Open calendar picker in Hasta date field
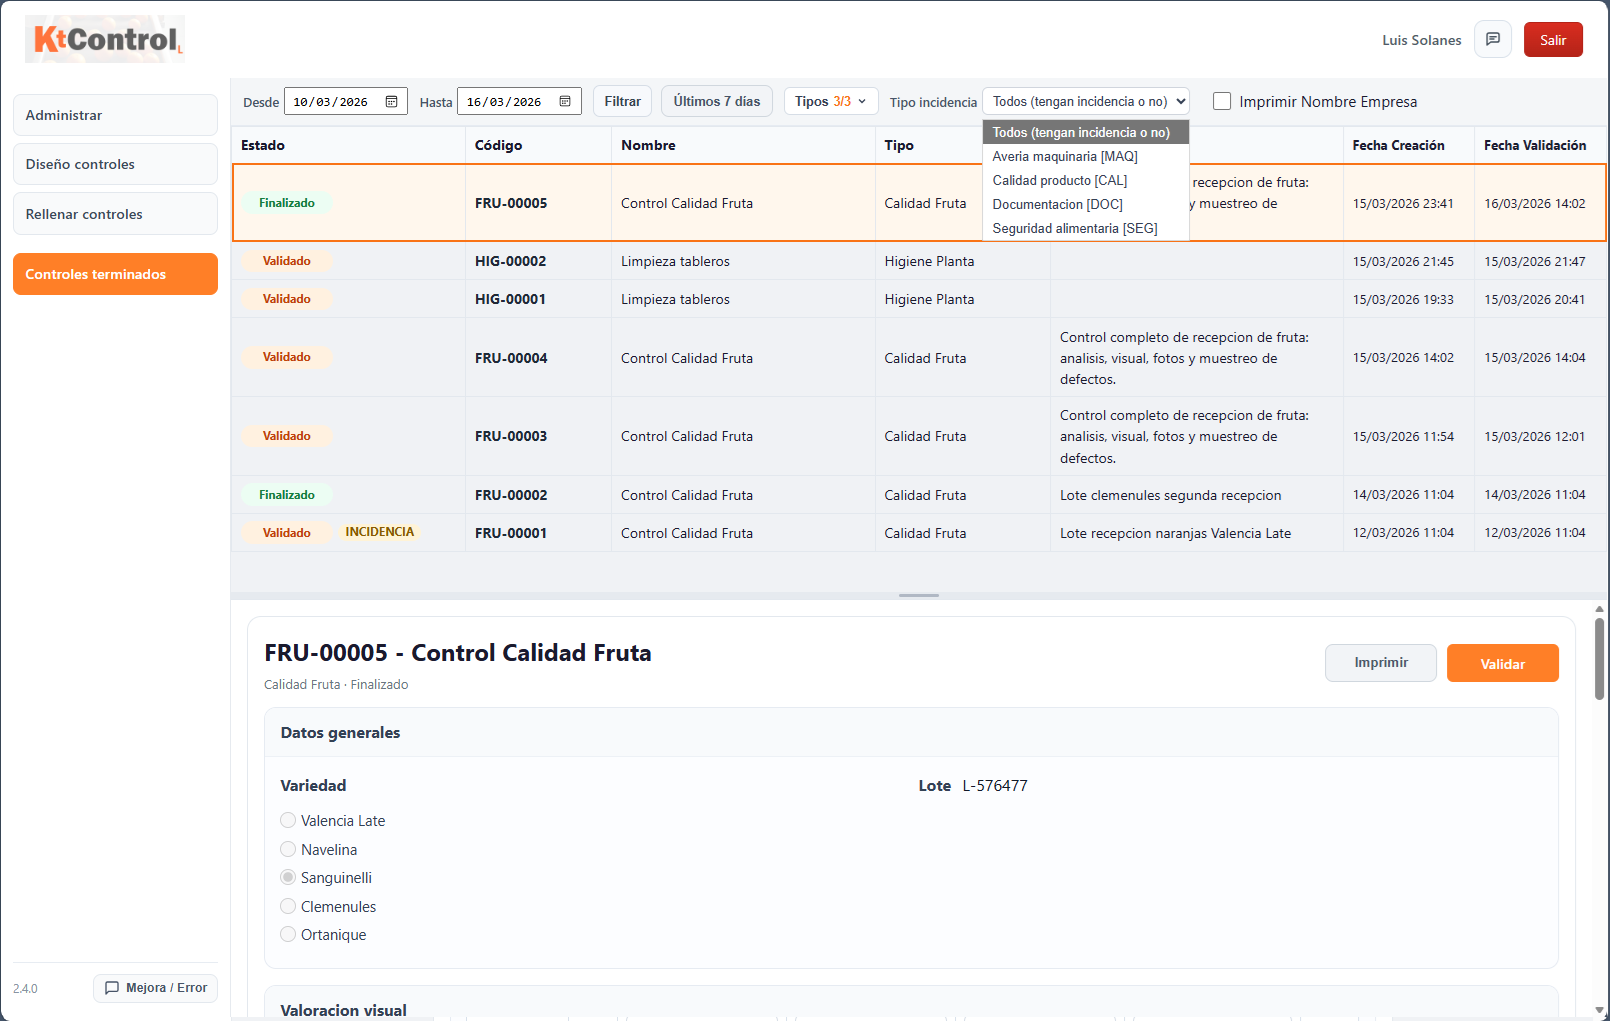Image resolution: width=1610 pixels, height=1021 pixels. point(565,102)
